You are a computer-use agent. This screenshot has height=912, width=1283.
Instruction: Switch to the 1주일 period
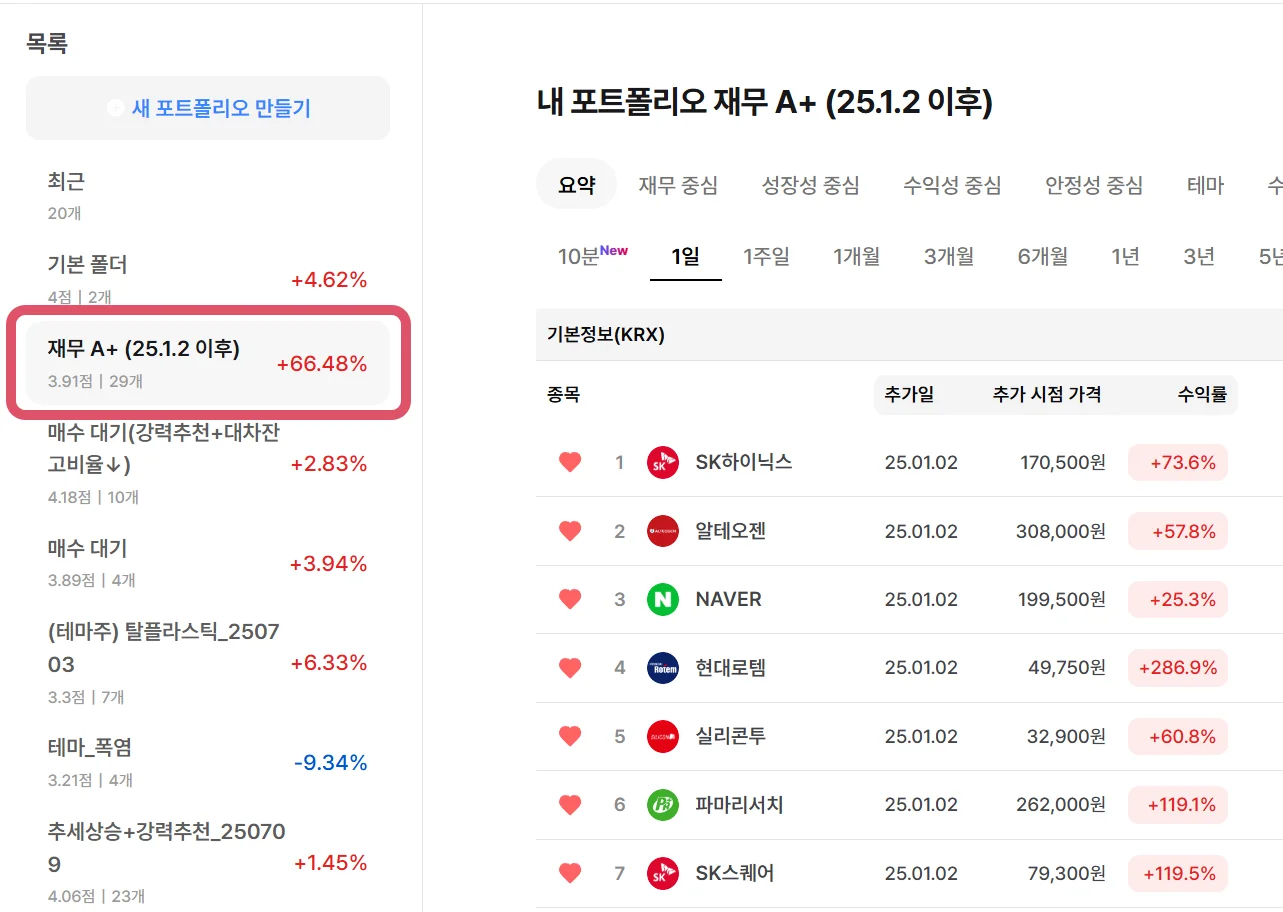pyautogui.click(x=767, y=257)
